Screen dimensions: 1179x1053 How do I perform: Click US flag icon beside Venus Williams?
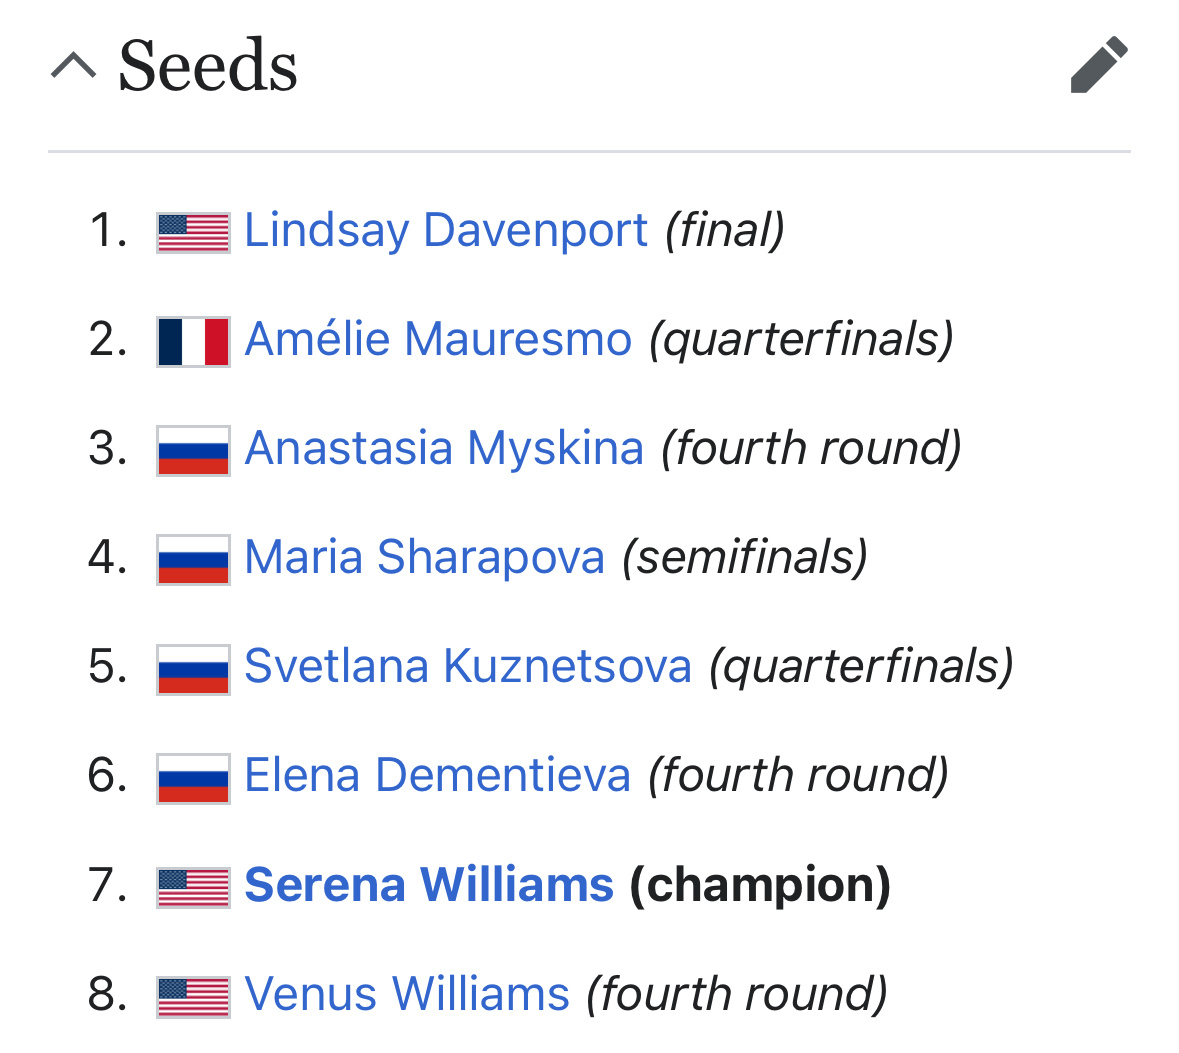(193, 997)
